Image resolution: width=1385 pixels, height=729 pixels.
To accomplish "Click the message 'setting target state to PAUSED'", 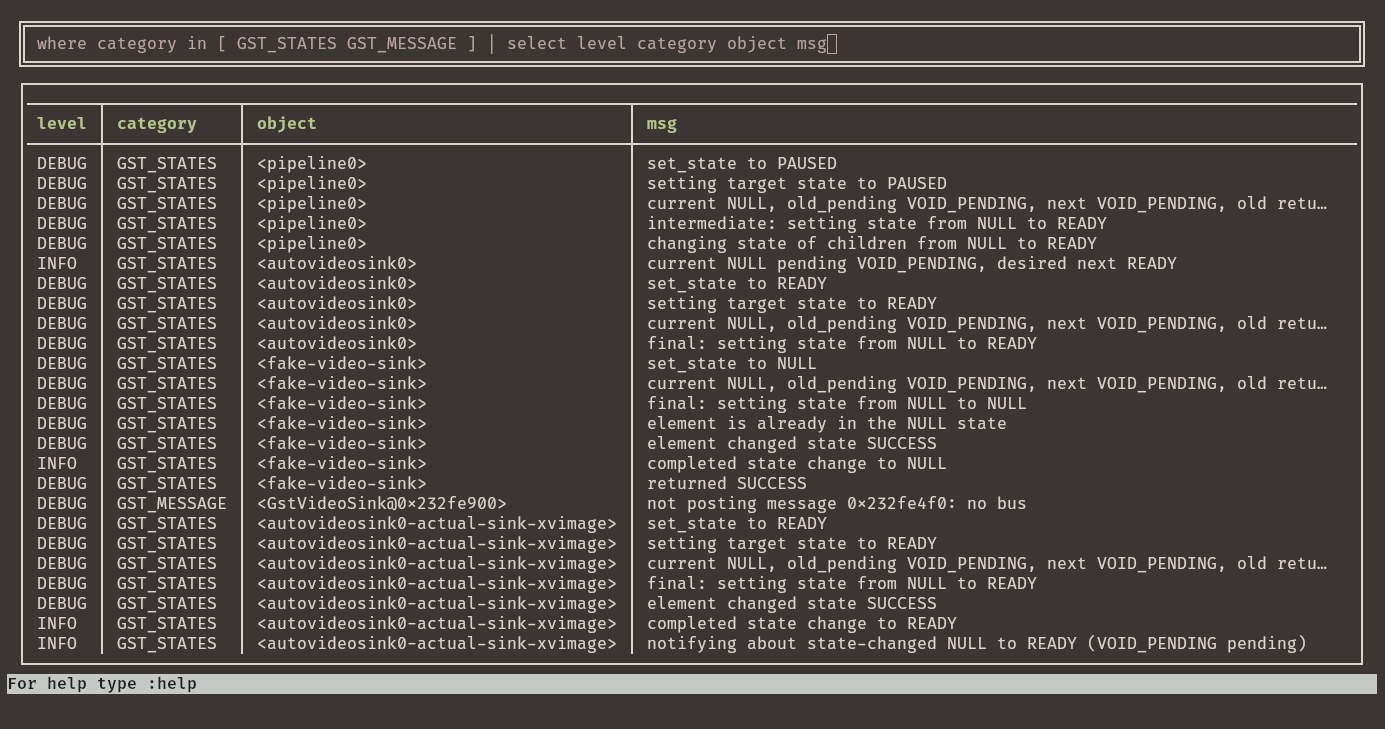I will coord(797,184).
